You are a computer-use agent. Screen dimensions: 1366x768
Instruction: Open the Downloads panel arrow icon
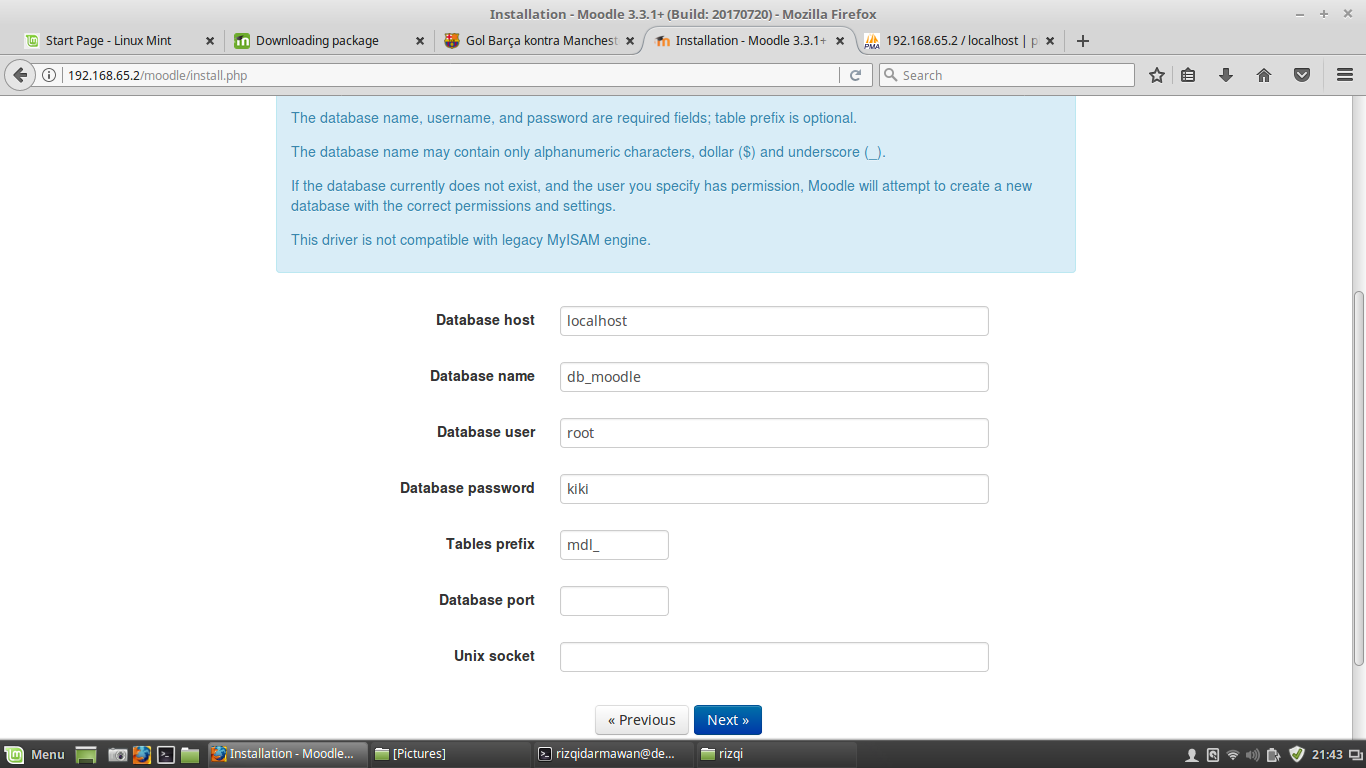coord(1226,74)
